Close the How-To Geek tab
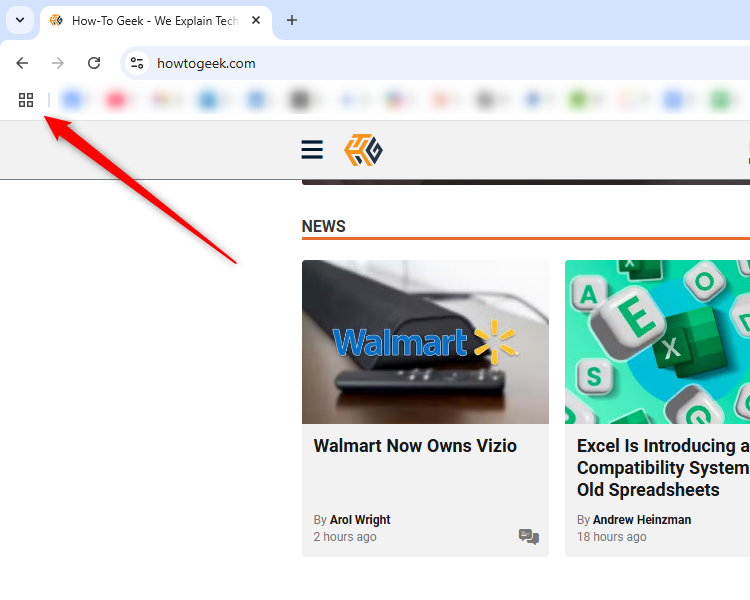The image size is (750, 600). click(x=256, y=21)
